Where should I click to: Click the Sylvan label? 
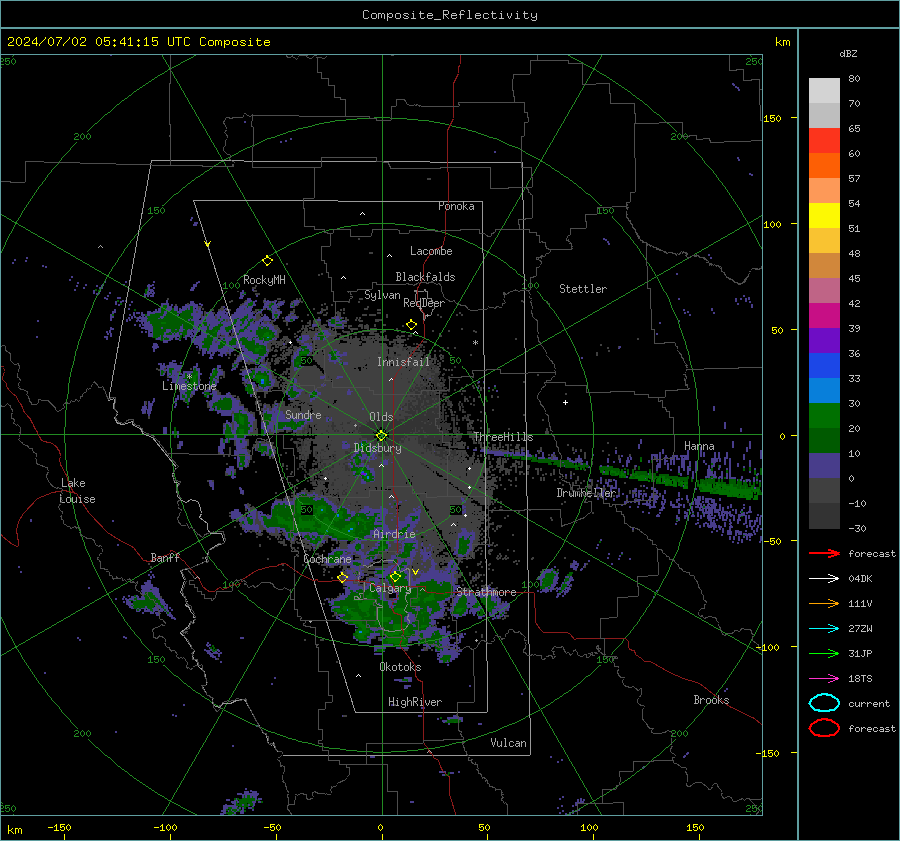pyautogui.click(x=382, y=295)
